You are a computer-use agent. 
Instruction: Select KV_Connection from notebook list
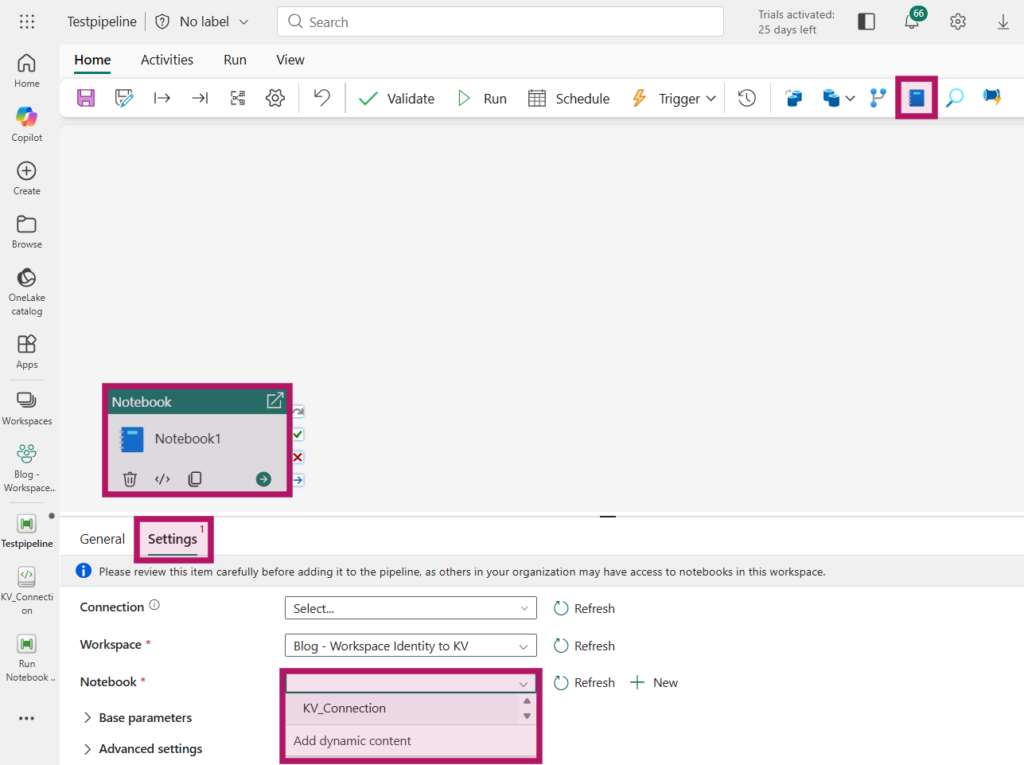pyautogui.click(x=344, y=708)
